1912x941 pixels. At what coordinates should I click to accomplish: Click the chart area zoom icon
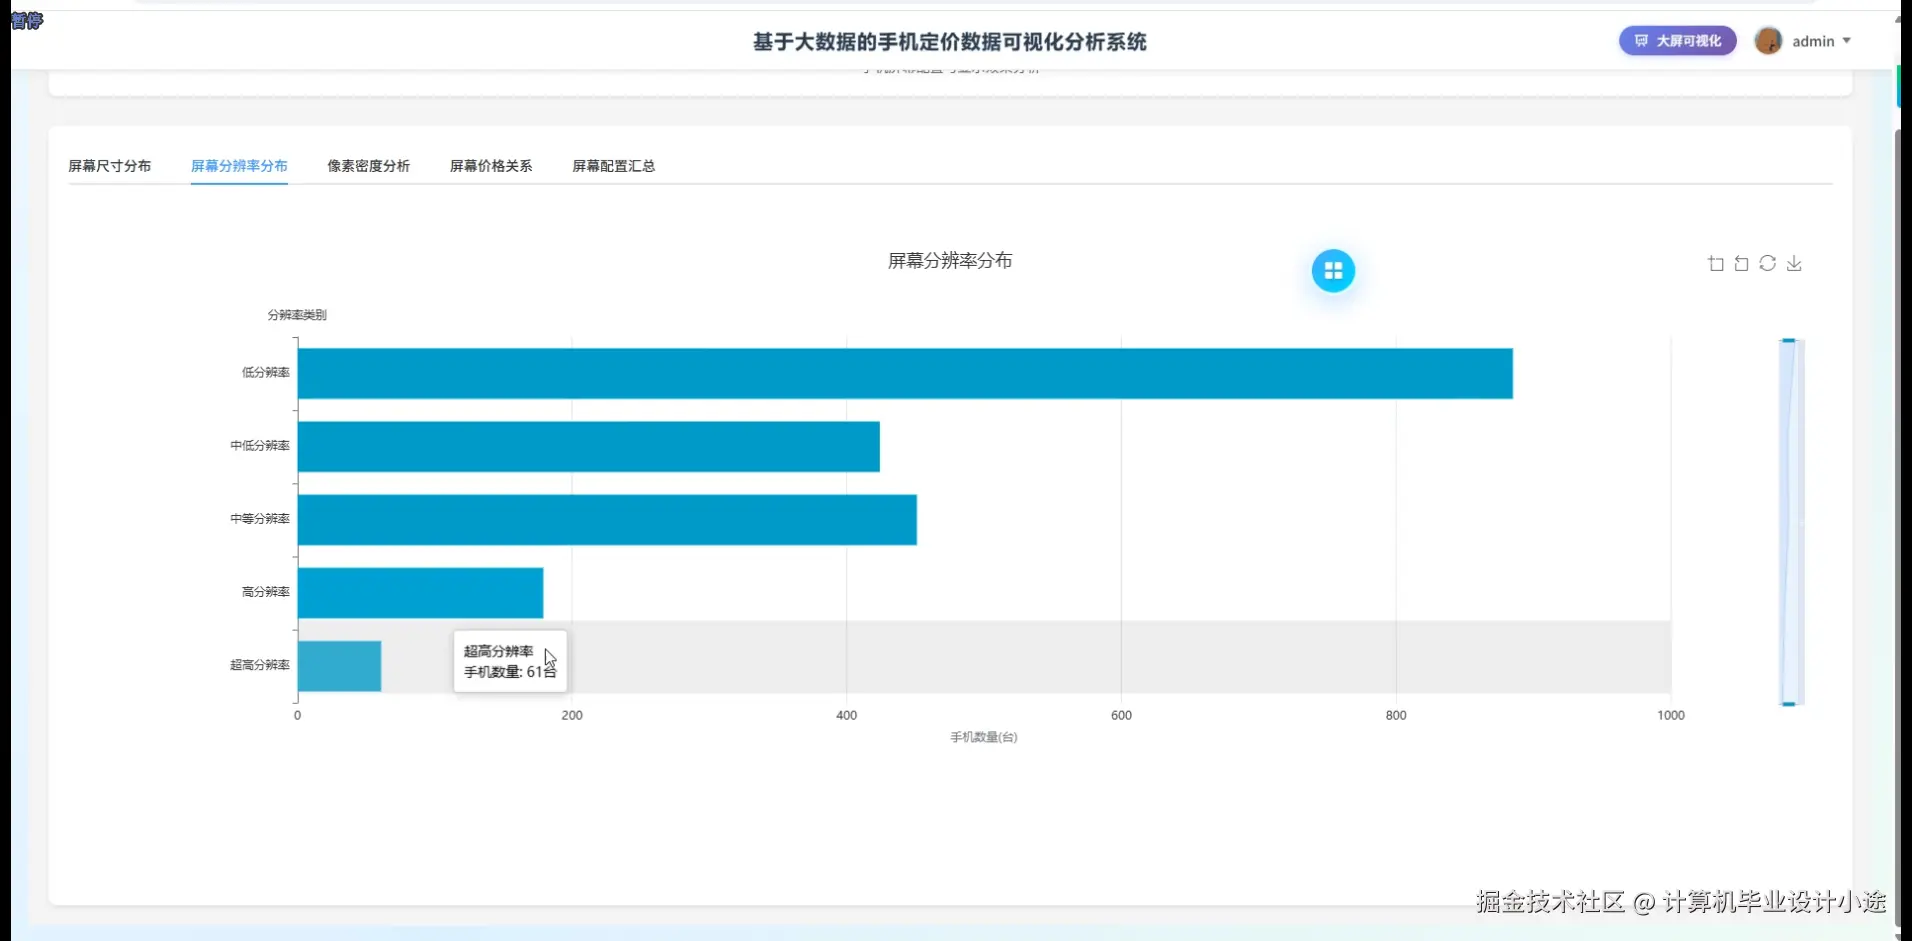pyautogui.click(x=1716, y=263)
